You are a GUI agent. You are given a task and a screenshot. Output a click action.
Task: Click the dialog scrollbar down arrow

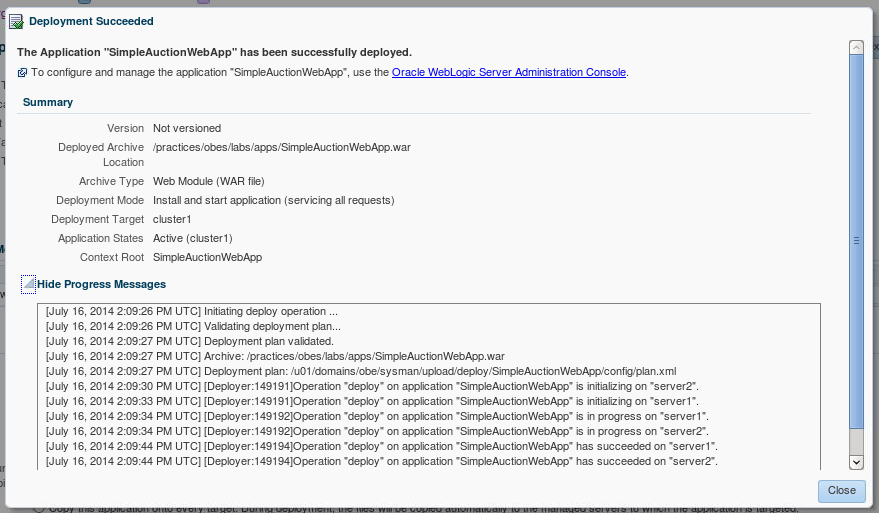tap(856, 461)
